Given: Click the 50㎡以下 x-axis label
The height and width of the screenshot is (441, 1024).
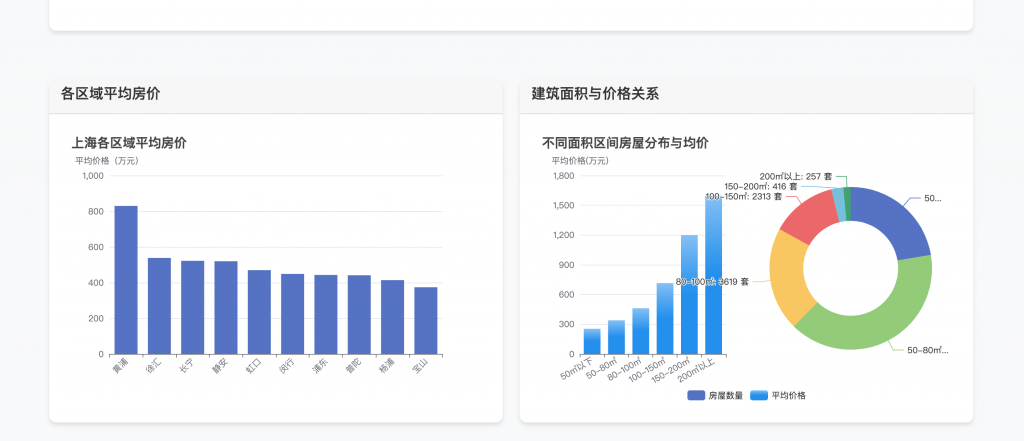Looking at the screenshot, I should tap(578, 369).
